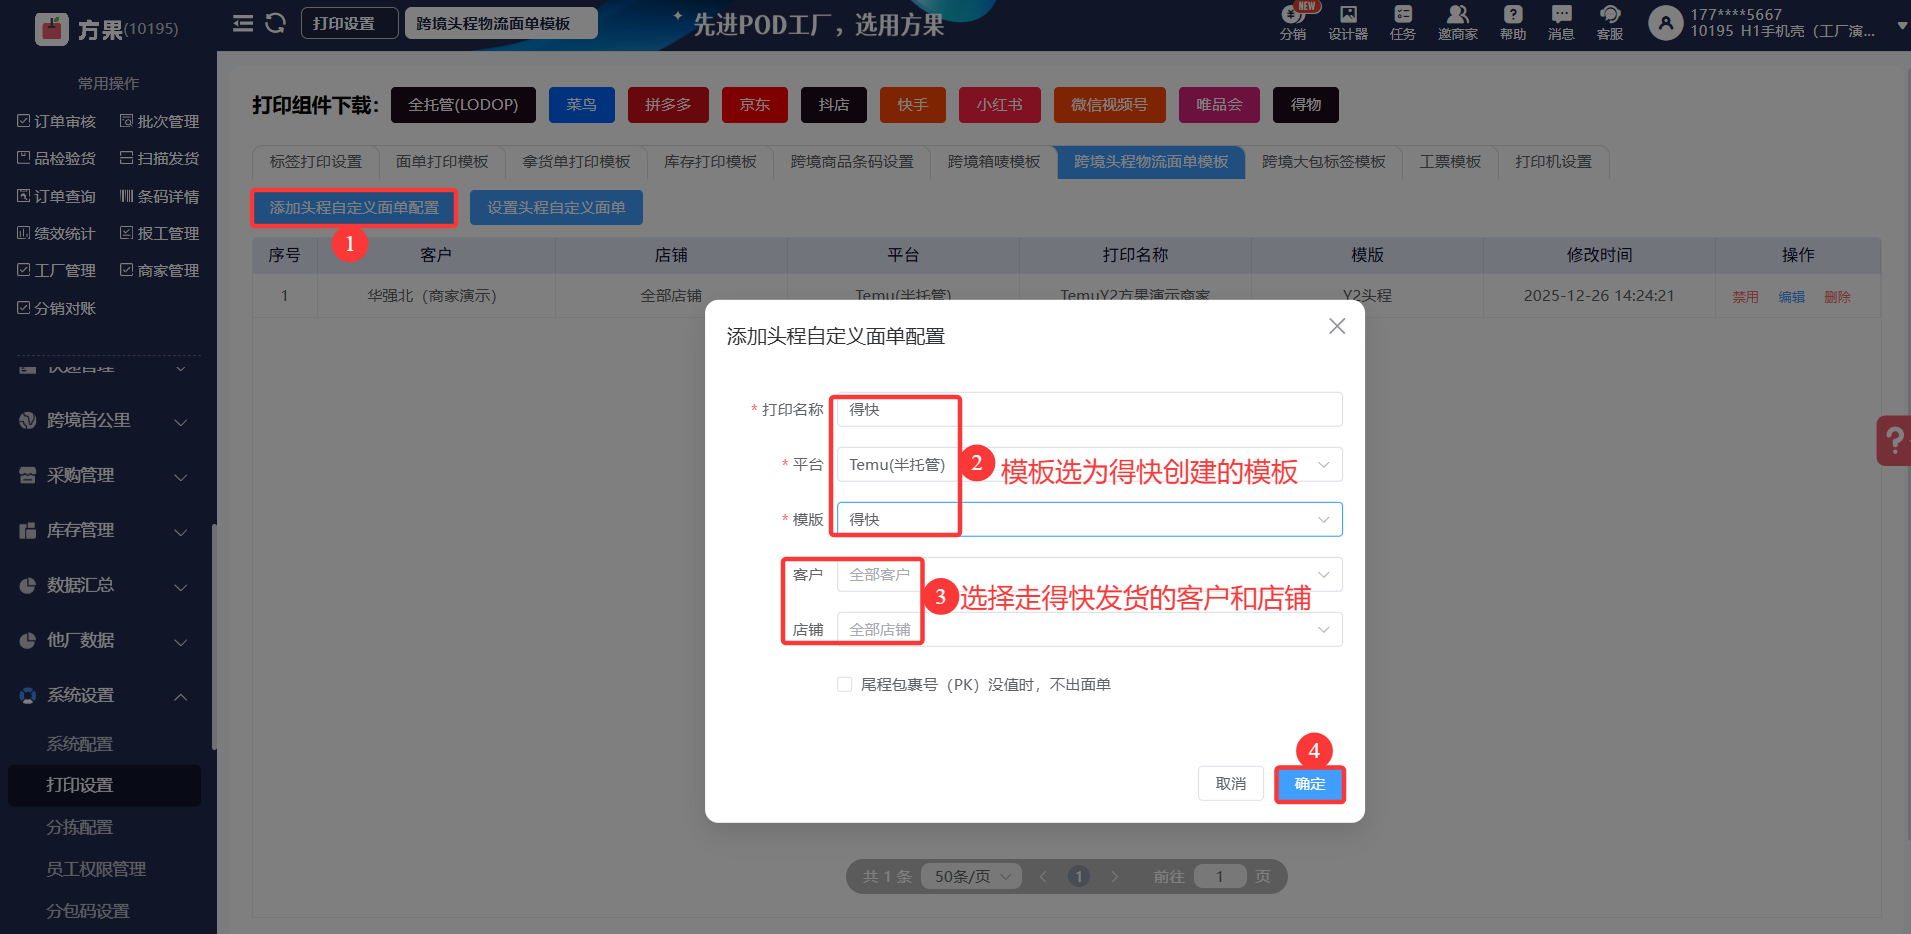Select the 打印设置 tab in the top bar
Image resolution: width=1911 pixels, height=934 pixels.
[350, 23]
